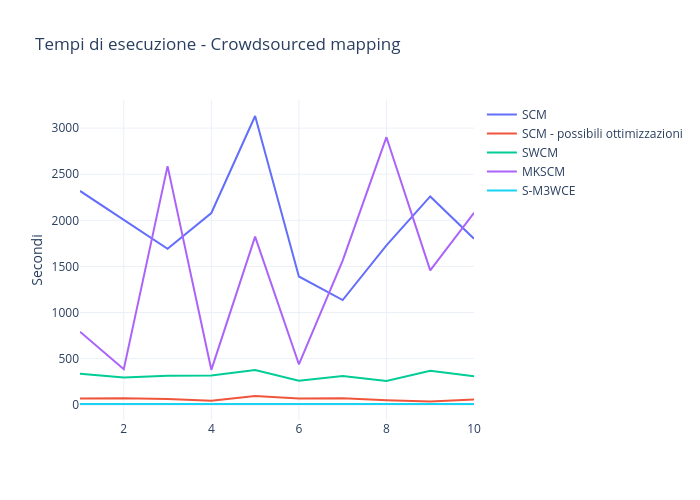Click the cyan S-M3WCE legend line swatch
The width and height of the screenshot is (700, 500).
coord(501,191)
